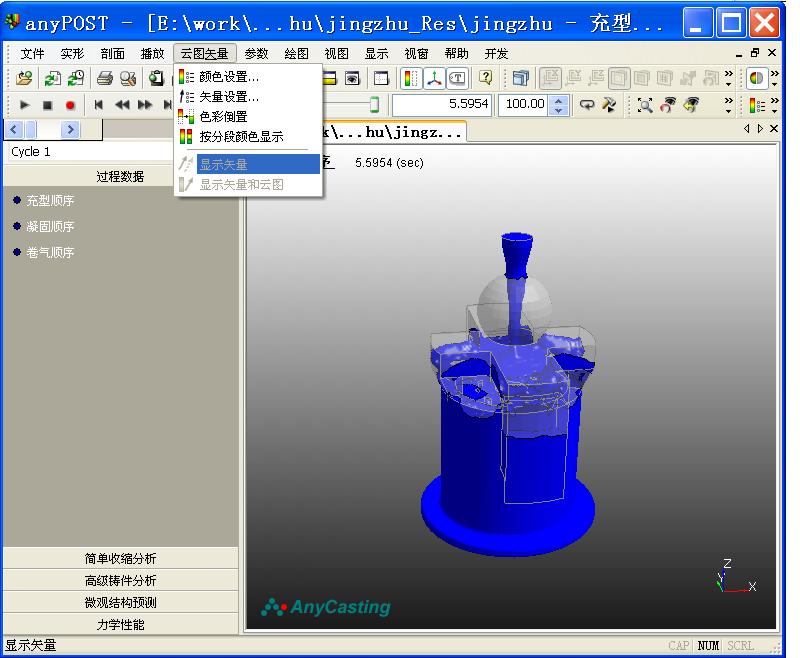Viewport: 800px width, 658px height.
Task: Select 充型顺序 in process data list
Action: [50, 200]
